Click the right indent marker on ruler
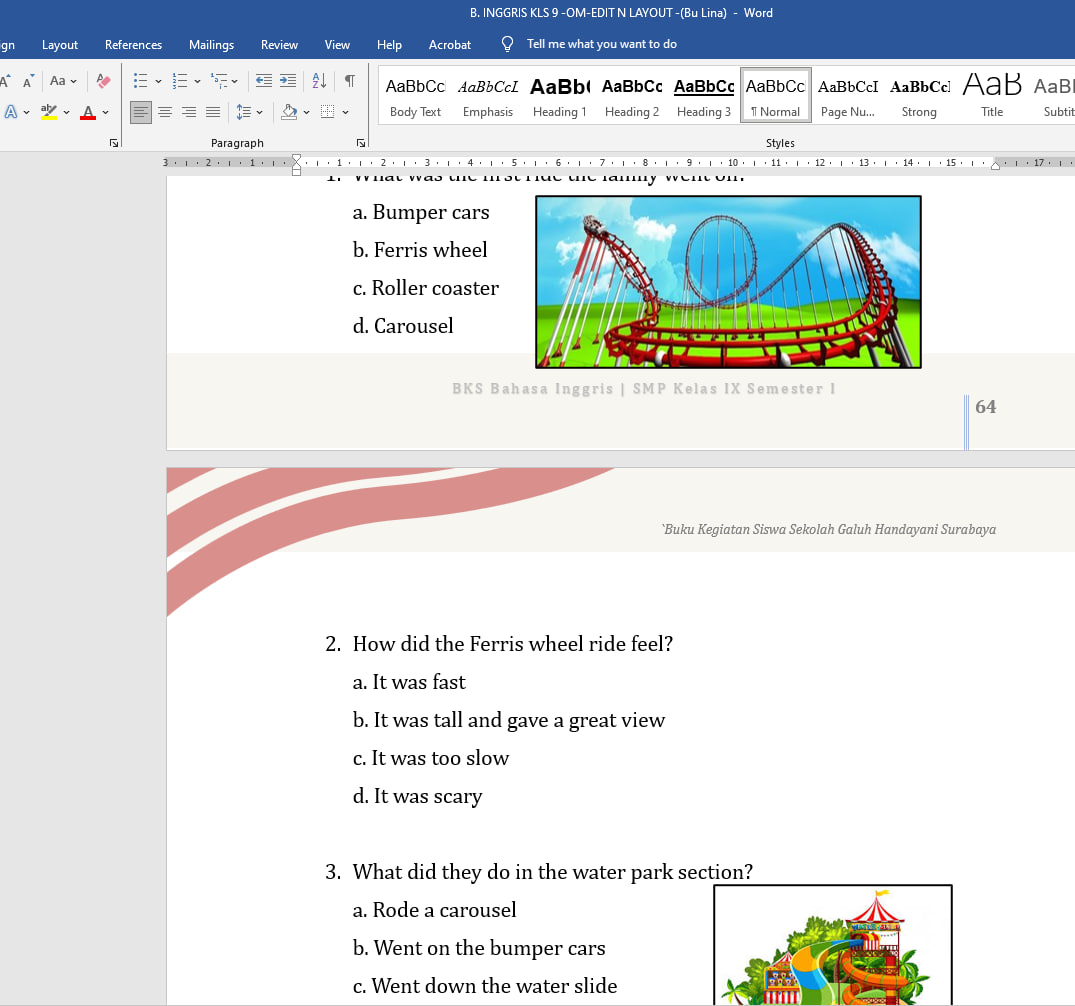1075x1006 pixels. pos(995,165)
